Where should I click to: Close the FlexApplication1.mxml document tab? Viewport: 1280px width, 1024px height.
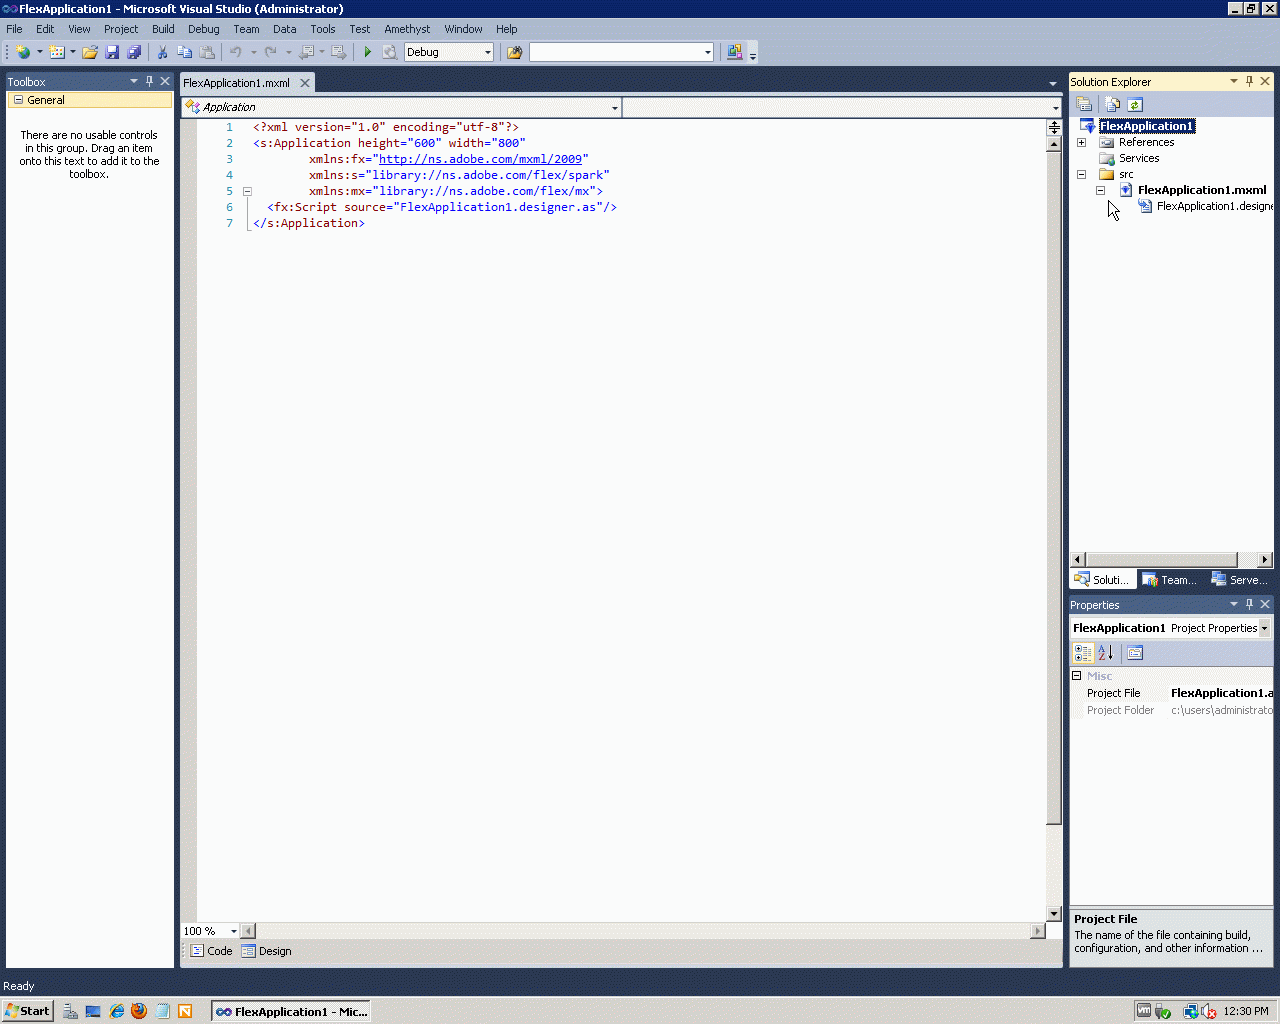(305, 83)
